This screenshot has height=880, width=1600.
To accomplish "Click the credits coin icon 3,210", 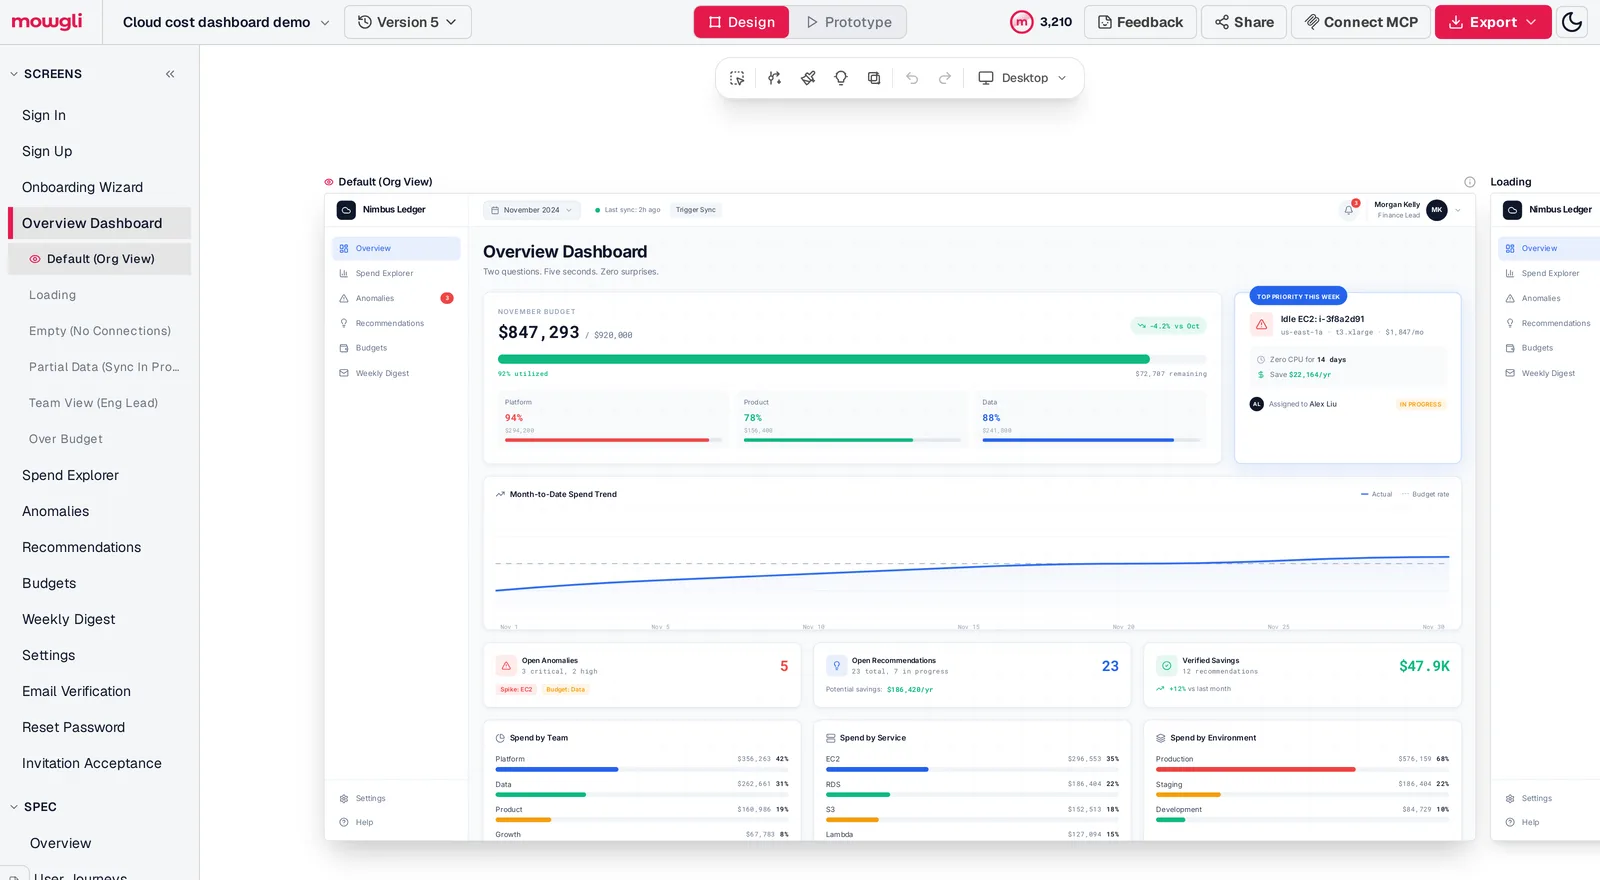I will coord(1021,22).
